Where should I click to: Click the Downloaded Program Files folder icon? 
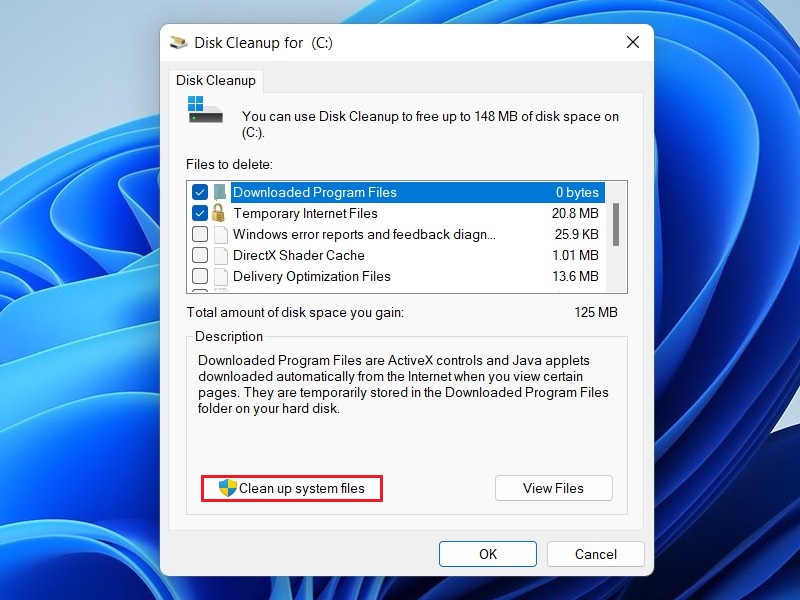220,192
